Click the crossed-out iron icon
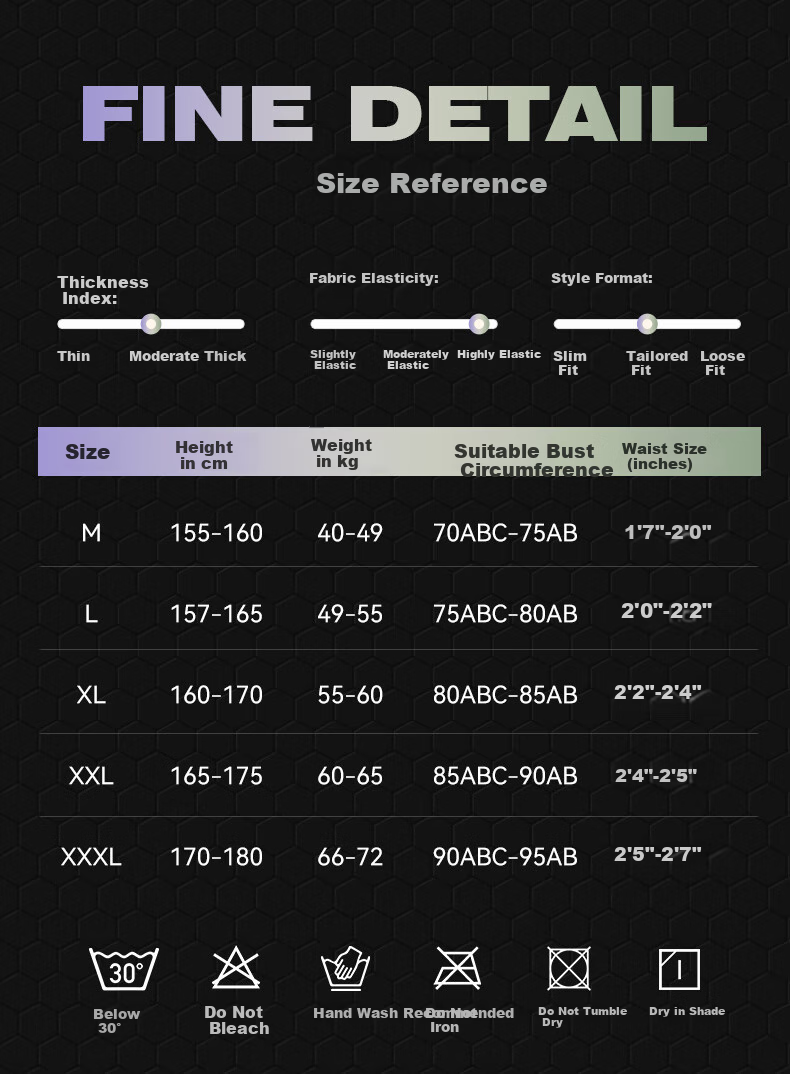790x1074 pixels. [x=457, y=969]
